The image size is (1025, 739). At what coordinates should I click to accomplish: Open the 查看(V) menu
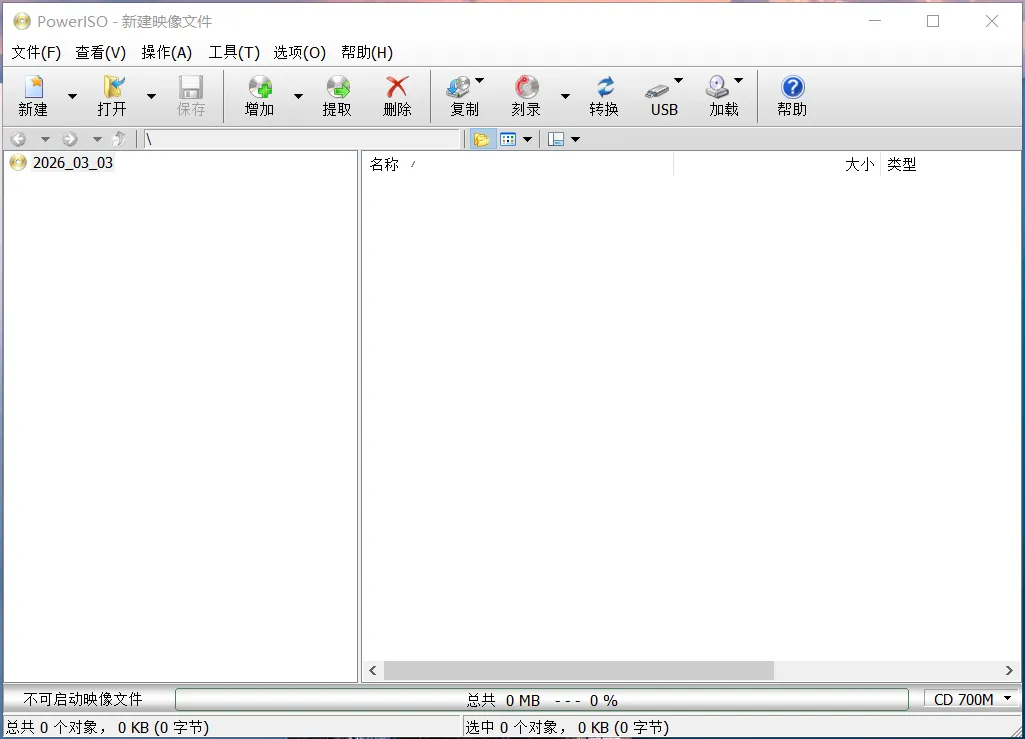pyautogui.click(x=101, y=52)
